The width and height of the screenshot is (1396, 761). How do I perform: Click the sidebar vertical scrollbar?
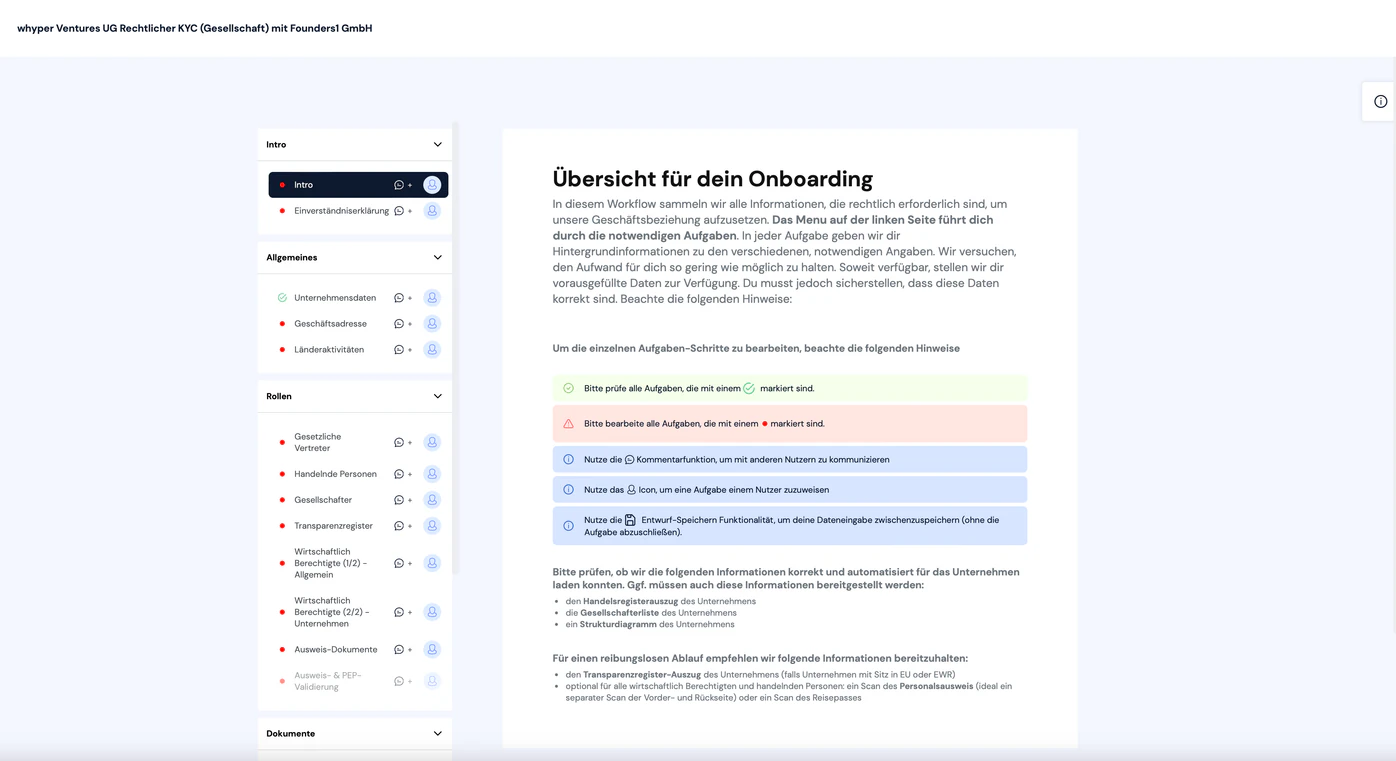click(456, 348)
